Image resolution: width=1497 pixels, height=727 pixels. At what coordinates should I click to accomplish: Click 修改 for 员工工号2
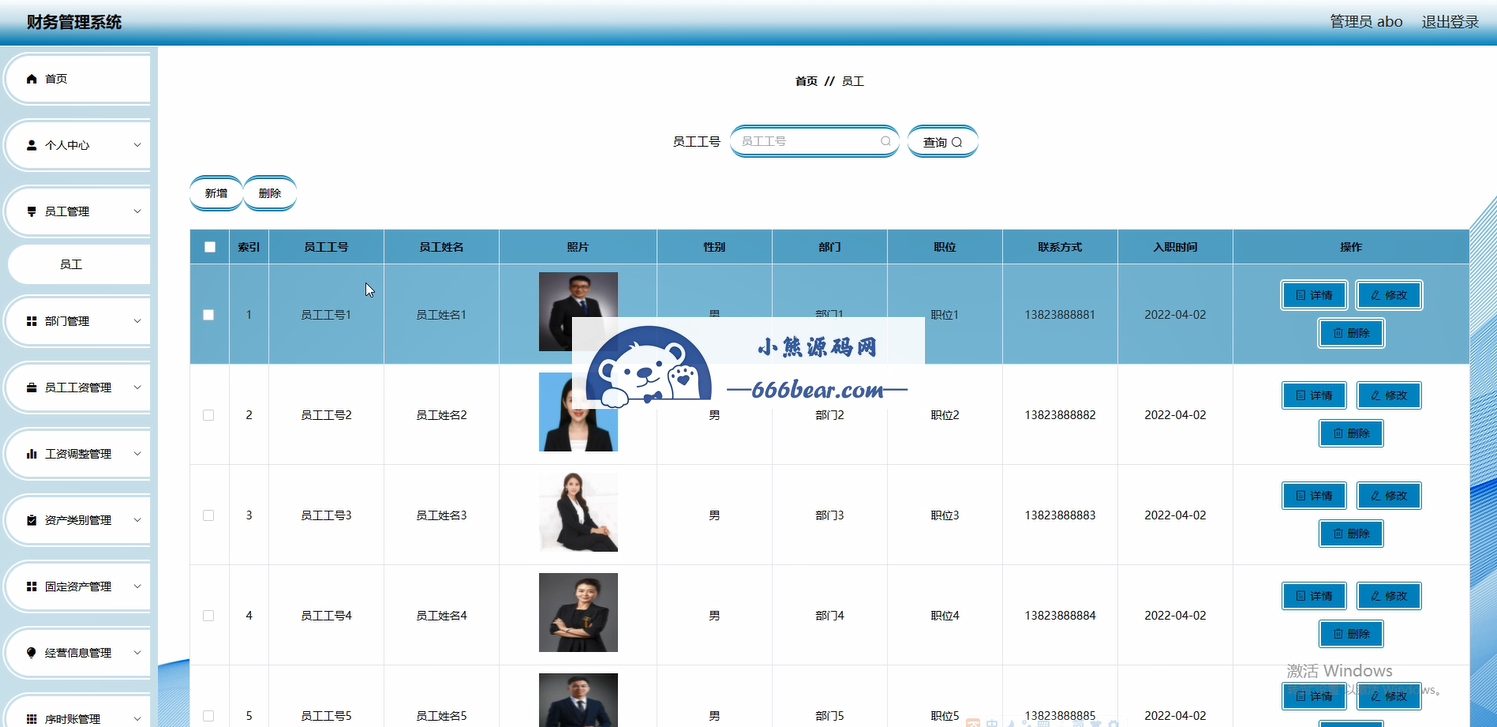pyautogui.click(x=1389, y=395)
